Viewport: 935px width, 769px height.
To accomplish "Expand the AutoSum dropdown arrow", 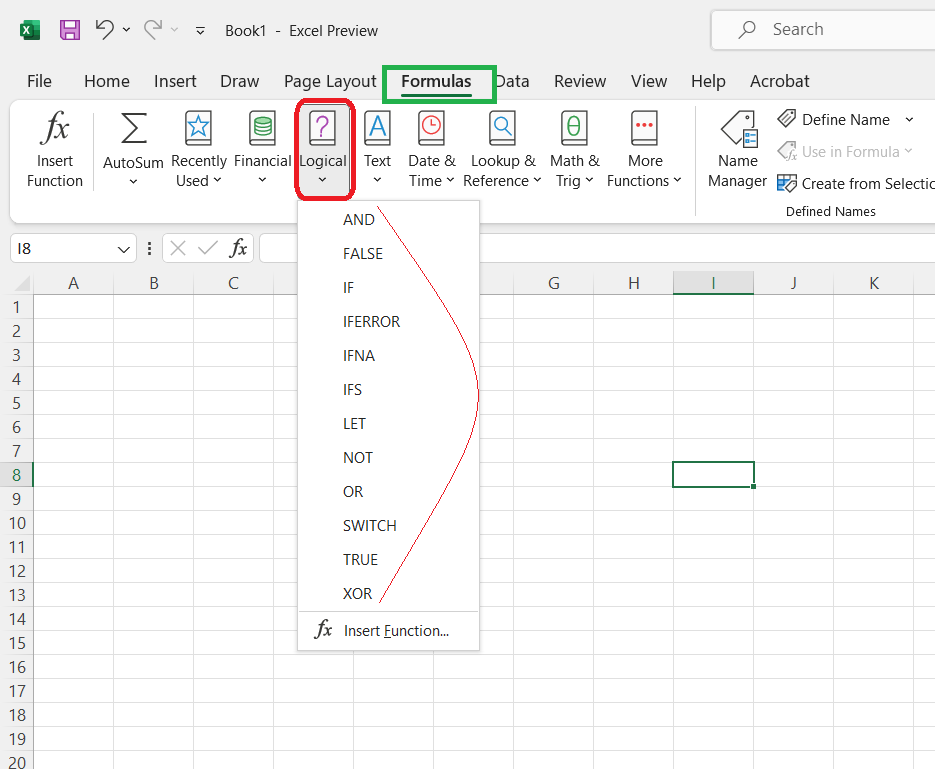I will coord(134,182).
